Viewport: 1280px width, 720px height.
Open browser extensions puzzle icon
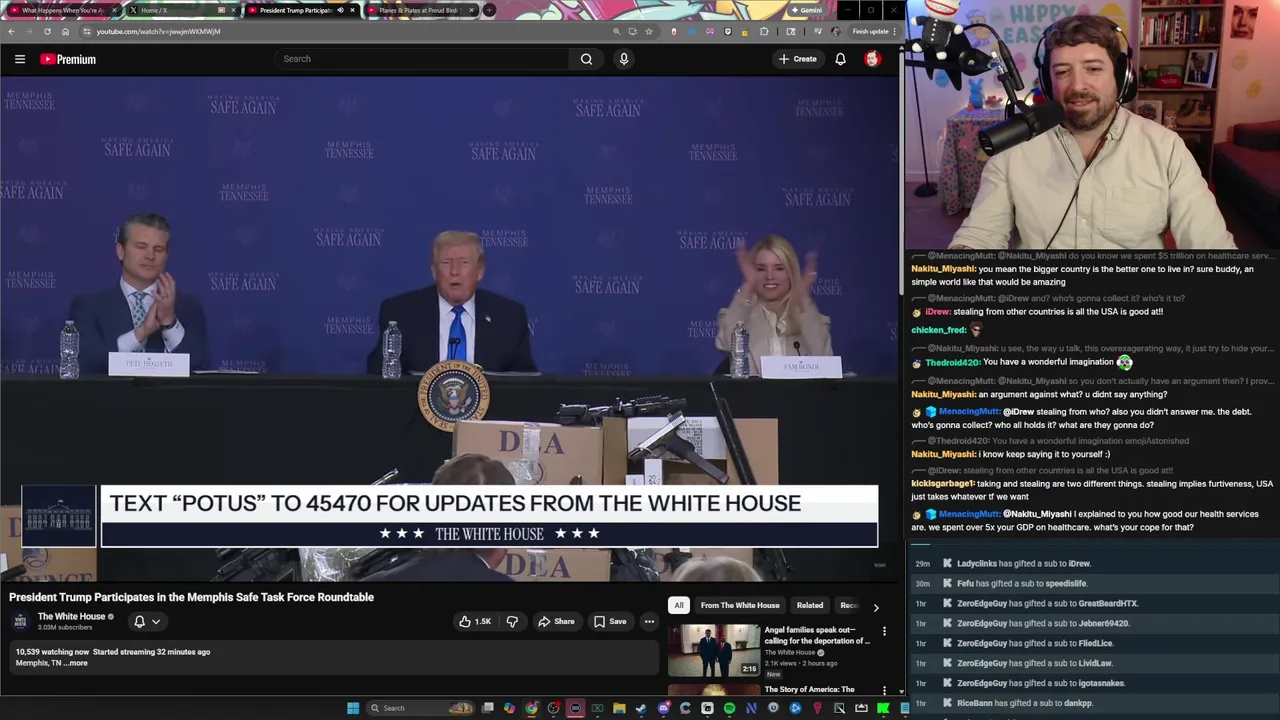click(764, 31)
